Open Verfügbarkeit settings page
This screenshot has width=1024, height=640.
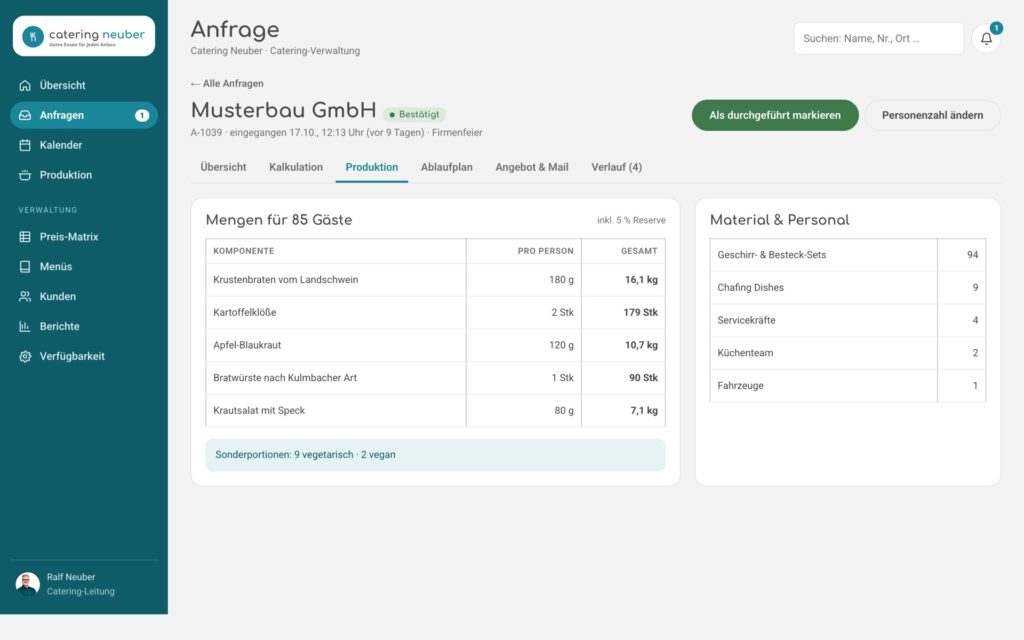[84, 357]
